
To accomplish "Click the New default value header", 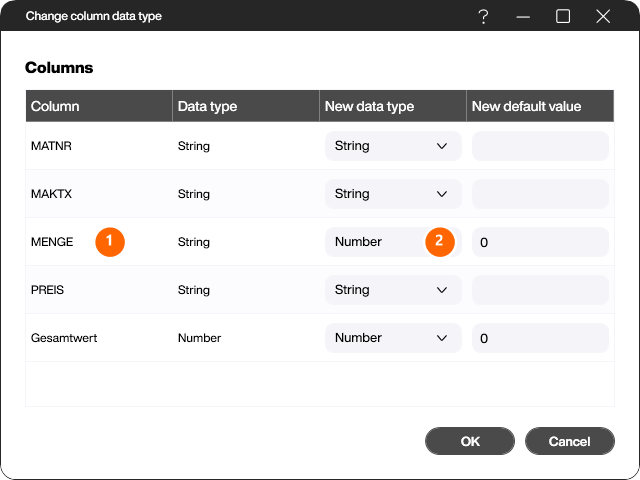I will pyautogui.click(x=540, y=106).
